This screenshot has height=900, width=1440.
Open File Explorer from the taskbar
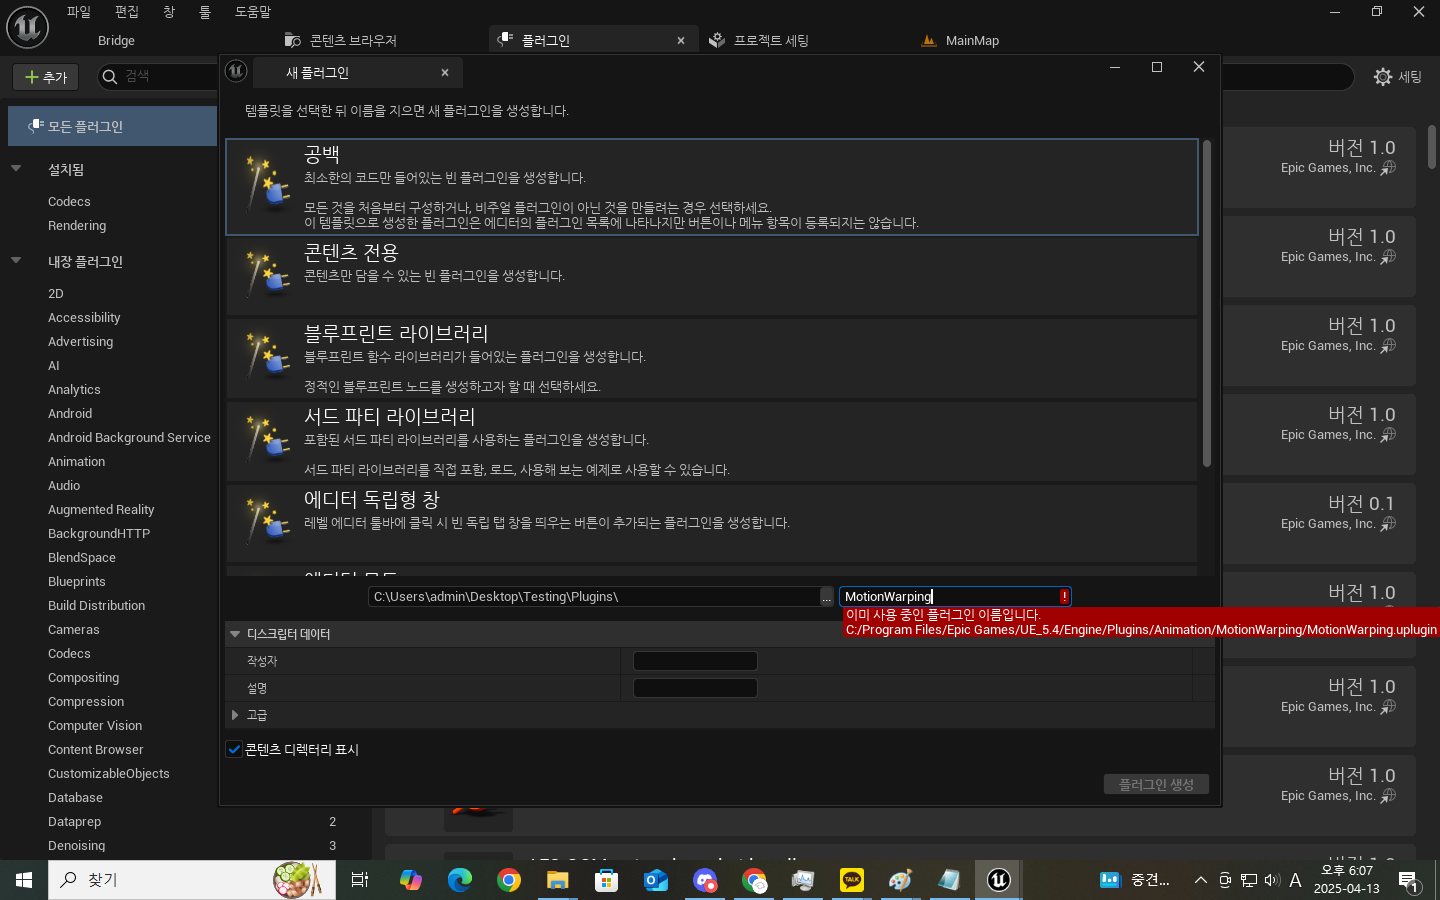[x=557, y=880]
